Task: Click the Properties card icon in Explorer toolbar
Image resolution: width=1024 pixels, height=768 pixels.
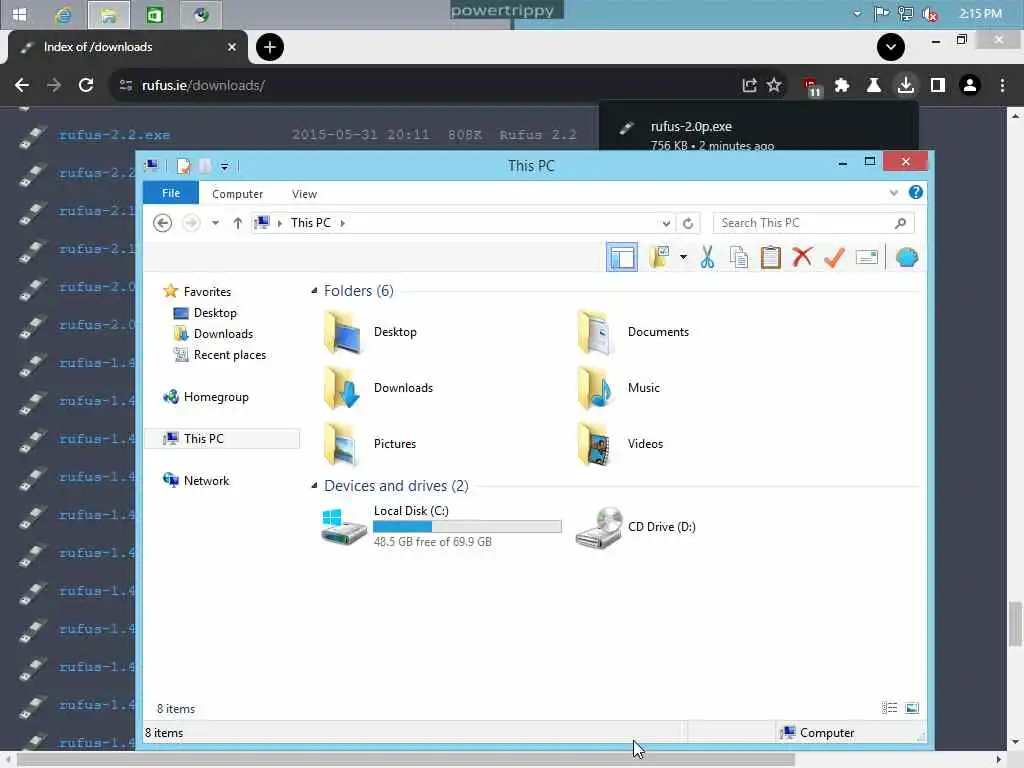Action: tap(867, 257)
